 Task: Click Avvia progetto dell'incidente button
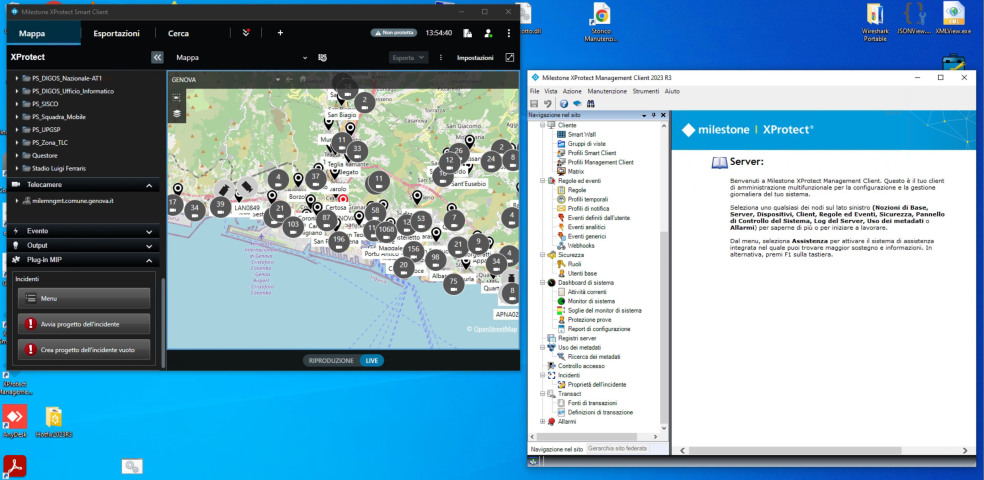[83, 324]
